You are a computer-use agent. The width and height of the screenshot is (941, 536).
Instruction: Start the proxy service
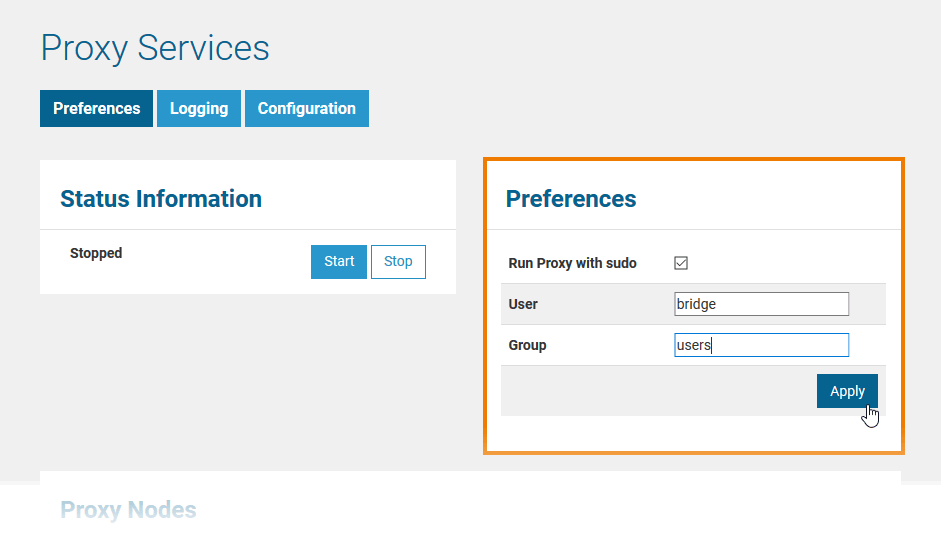(339, 262)
